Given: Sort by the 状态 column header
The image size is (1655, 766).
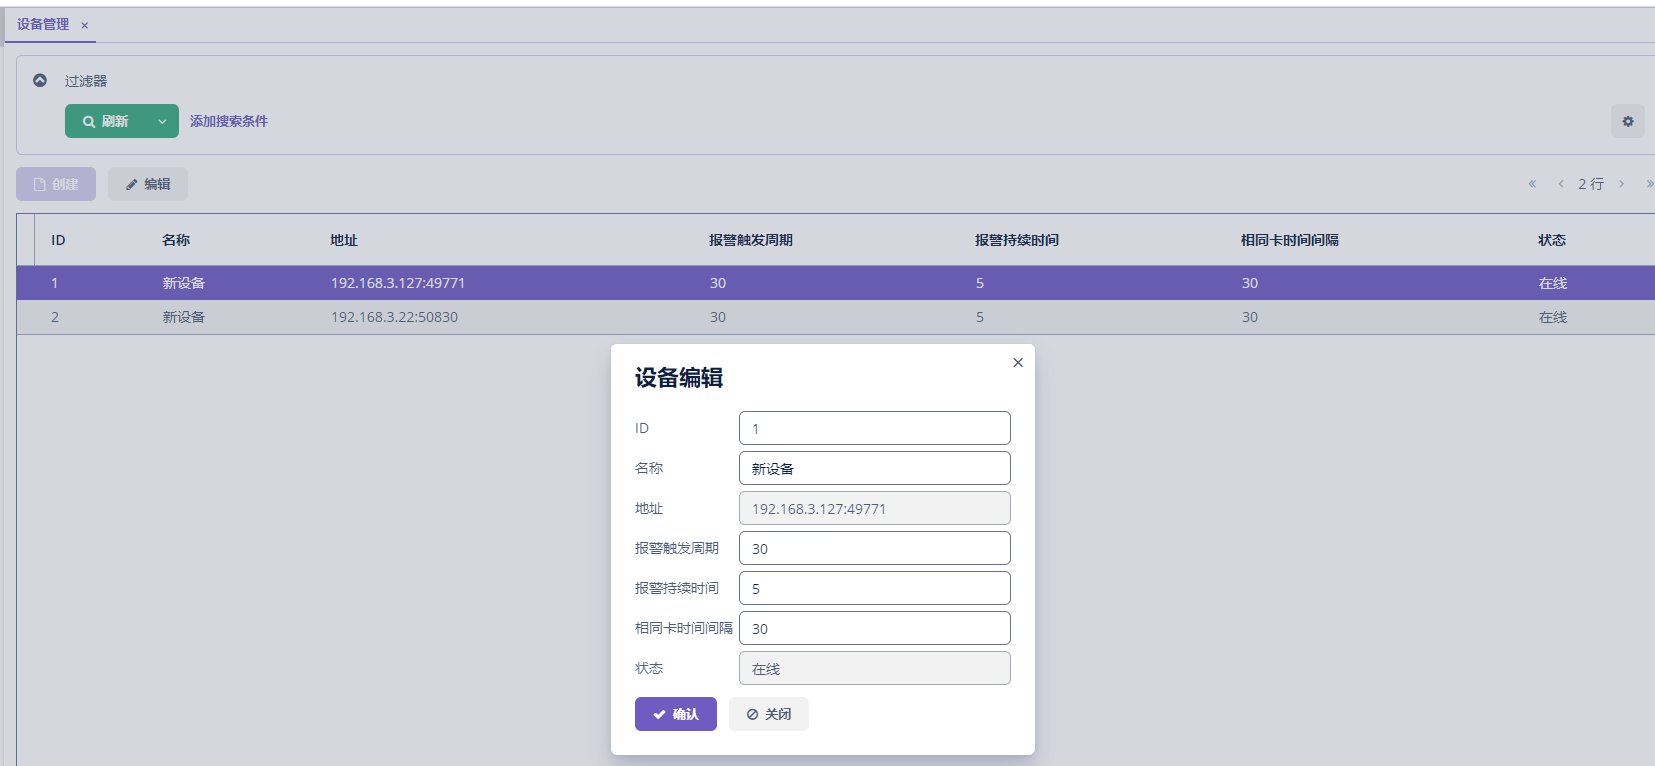Looking at the screenshot, I should point(1552,240).
